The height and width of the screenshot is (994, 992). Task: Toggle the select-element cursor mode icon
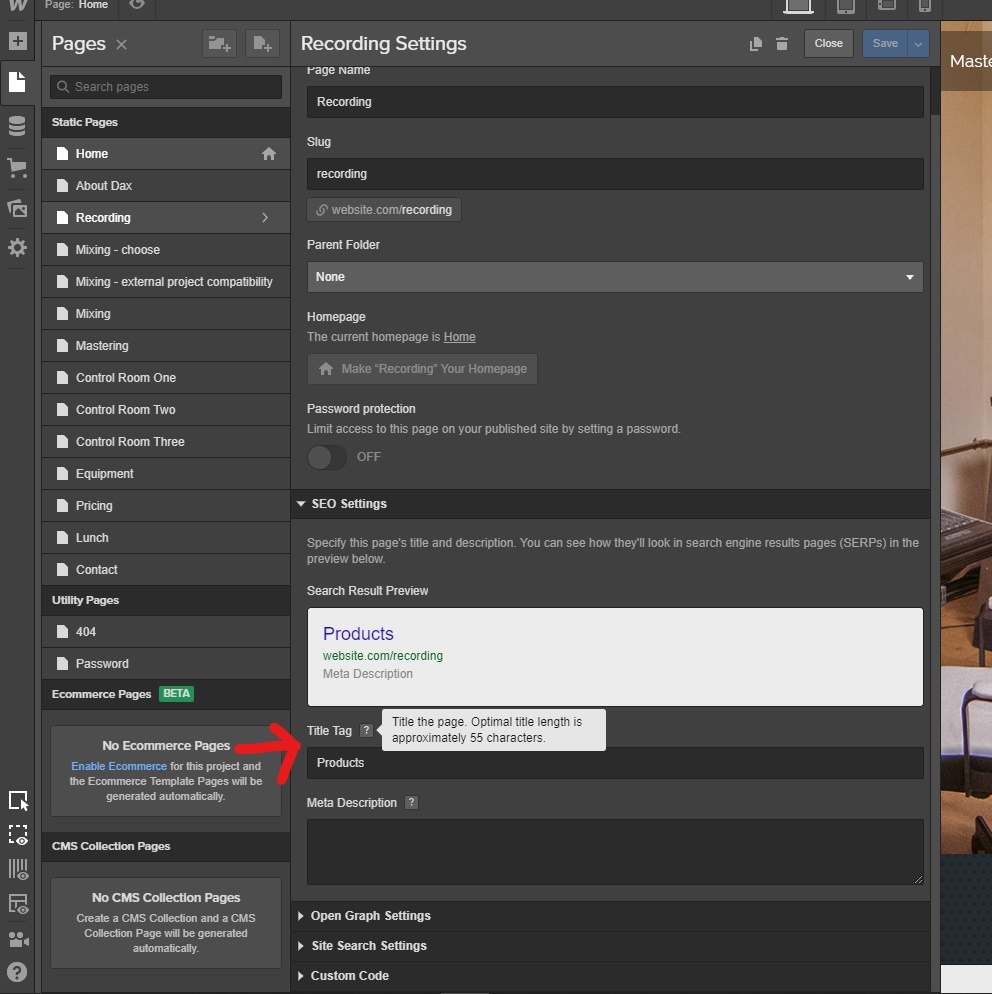click(18, 801)
